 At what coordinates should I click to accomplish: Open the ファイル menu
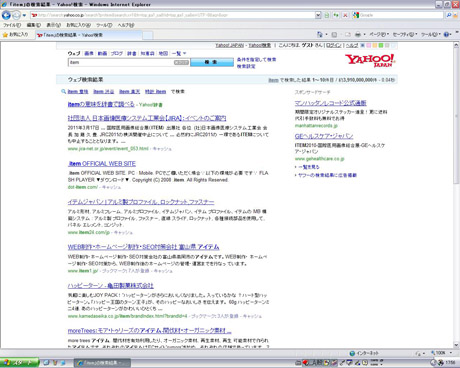(12, 25)
